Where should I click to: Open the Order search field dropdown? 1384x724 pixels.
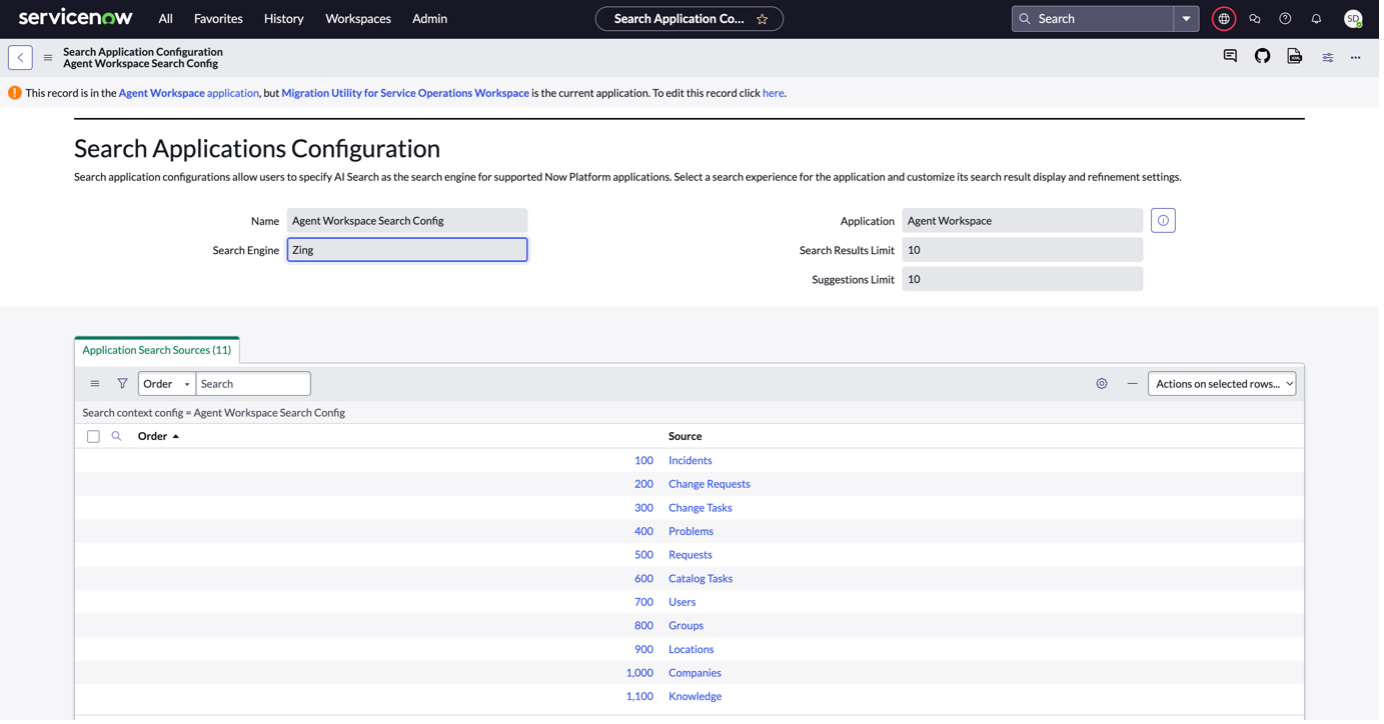(167, 385)
